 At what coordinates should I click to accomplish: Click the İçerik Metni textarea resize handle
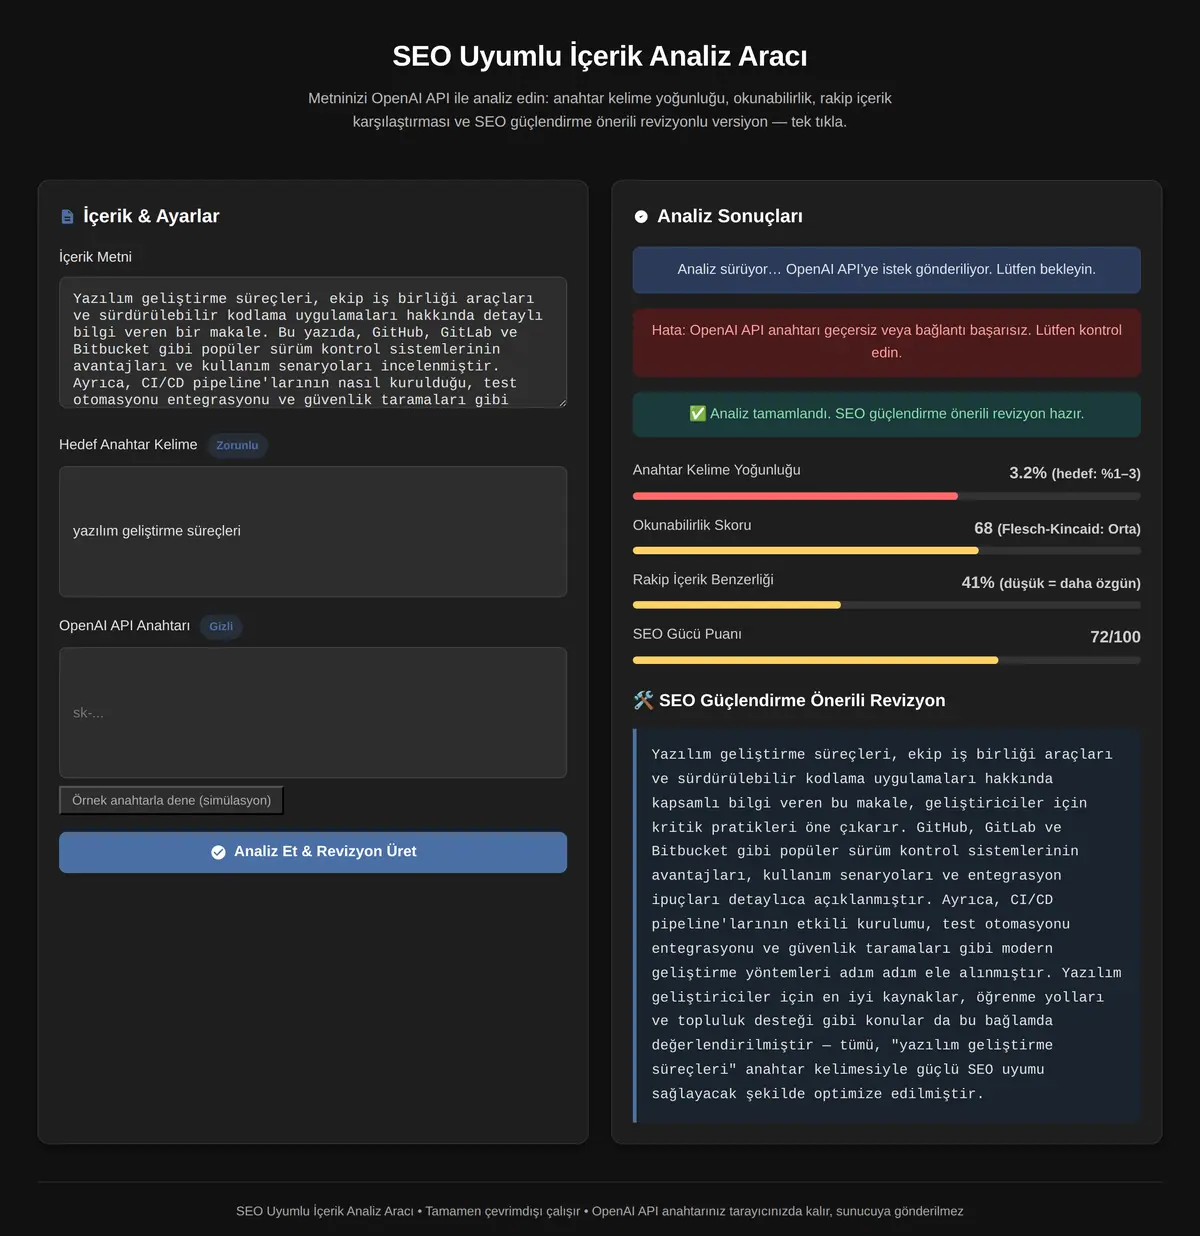(561, 402)
